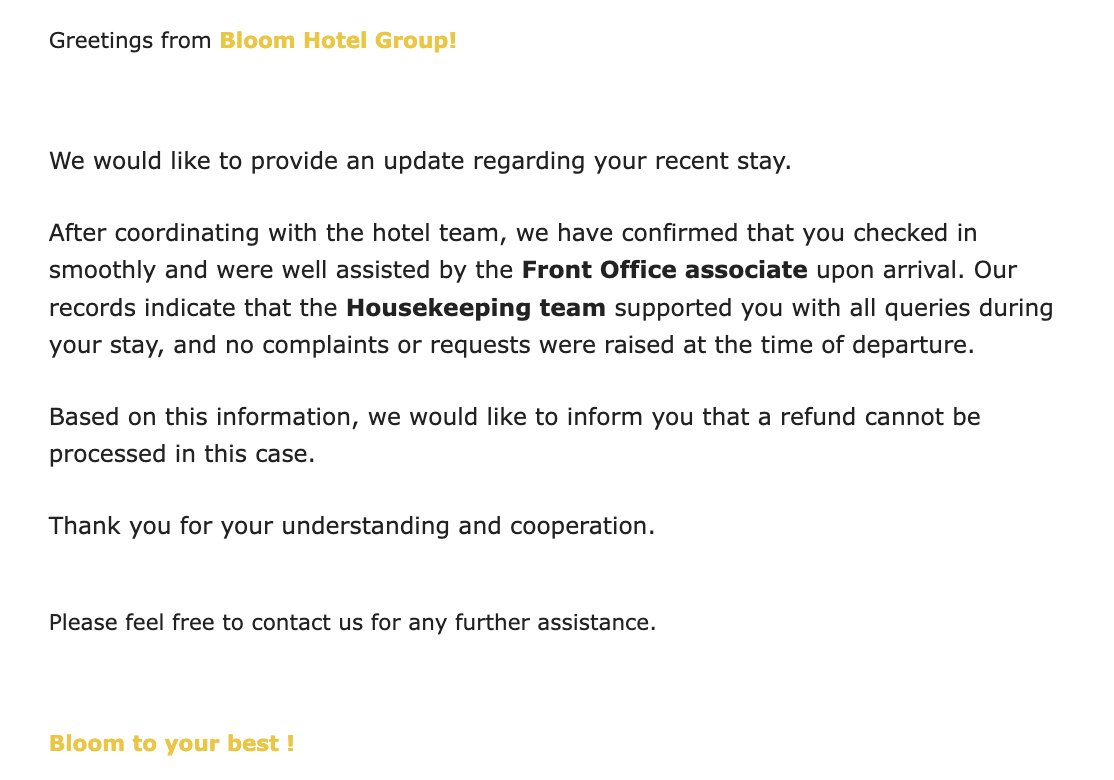Click the yellow 'Bloom Hotel Group!' text
This screenshot has height=780, width=1114.
tap(338, 40)
